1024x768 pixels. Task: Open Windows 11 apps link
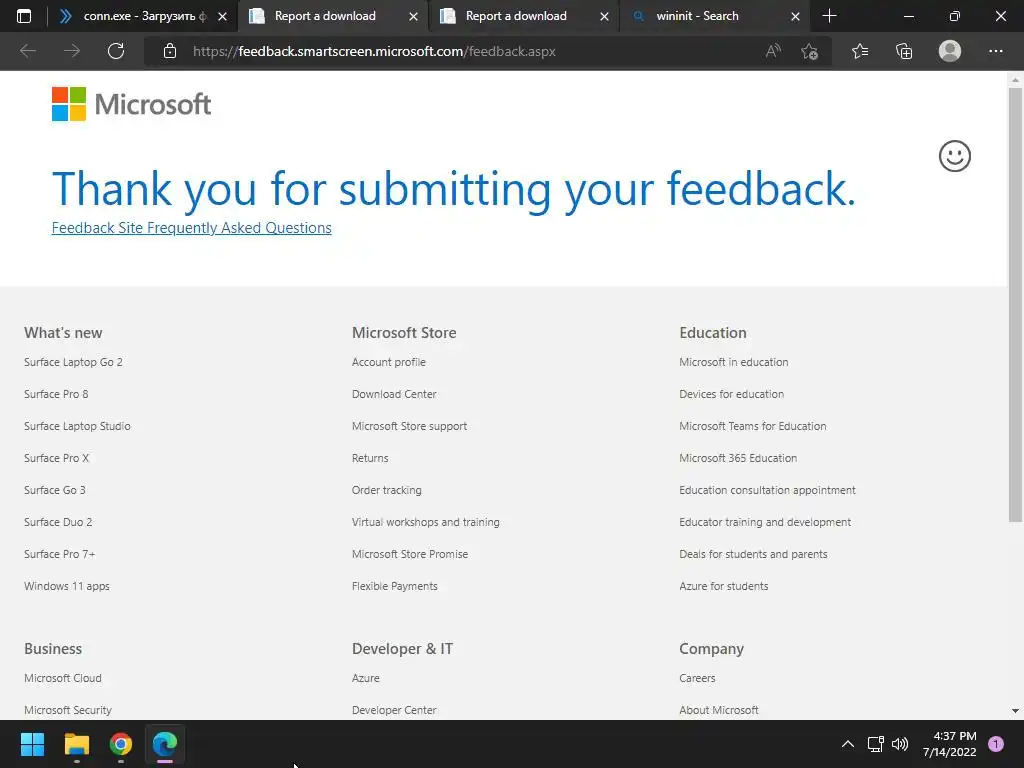tap(67, 586)
